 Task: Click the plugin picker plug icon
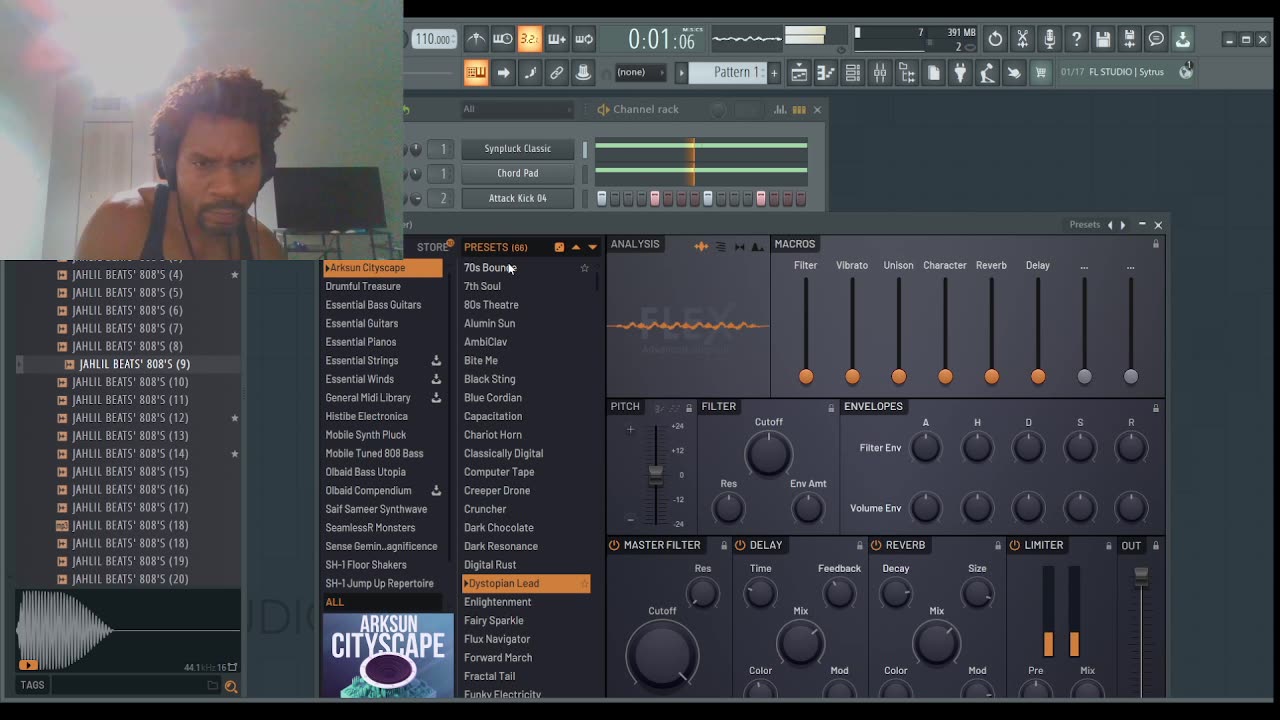[960, 72]
